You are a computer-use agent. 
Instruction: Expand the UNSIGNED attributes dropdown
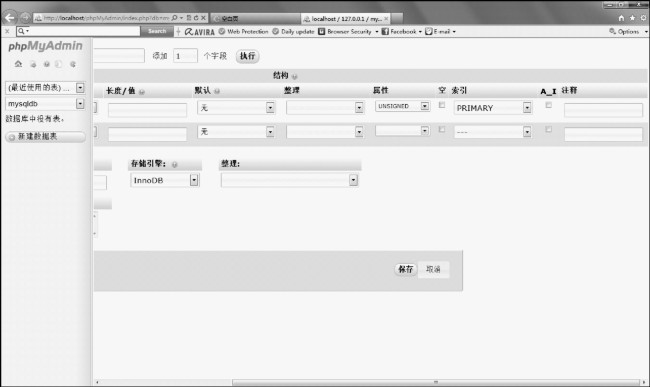(x=402, y=106)
